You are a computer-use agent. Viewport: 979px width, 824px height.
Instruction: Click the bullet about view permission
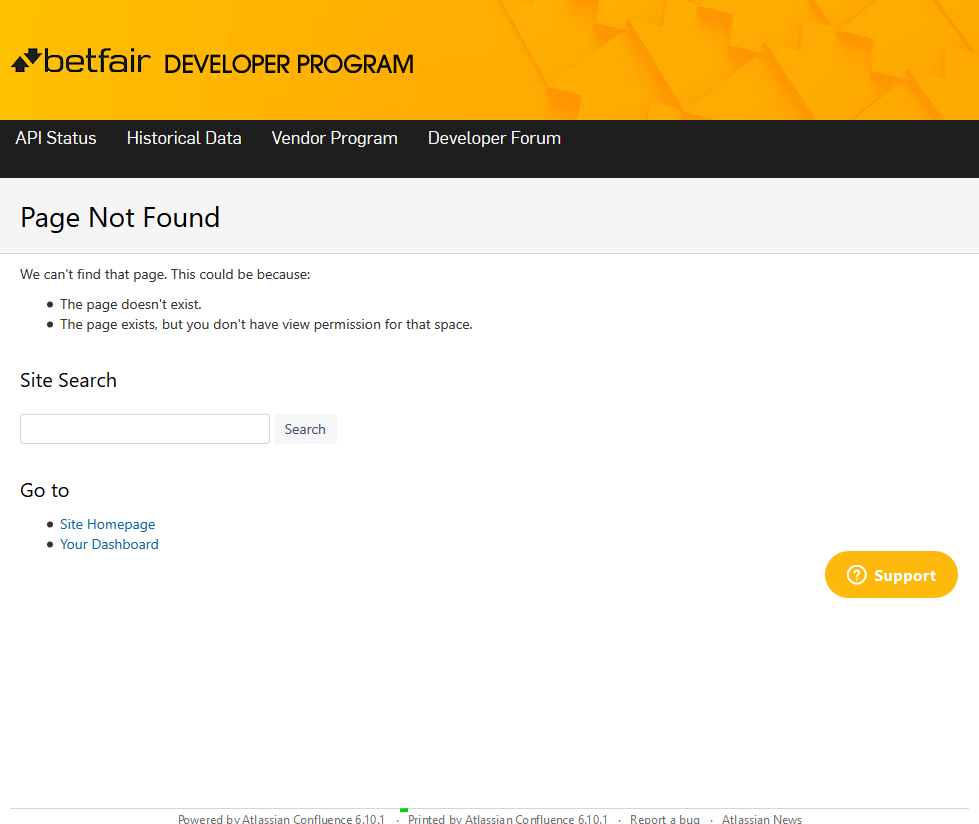(x=266, y=325)
